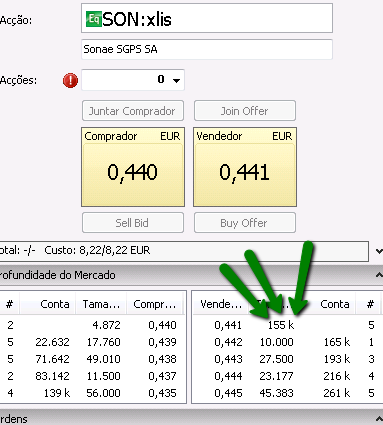The height and width of the screenshot is (425, 383).
Task: Click the Vende... column header
Action: 221,304
